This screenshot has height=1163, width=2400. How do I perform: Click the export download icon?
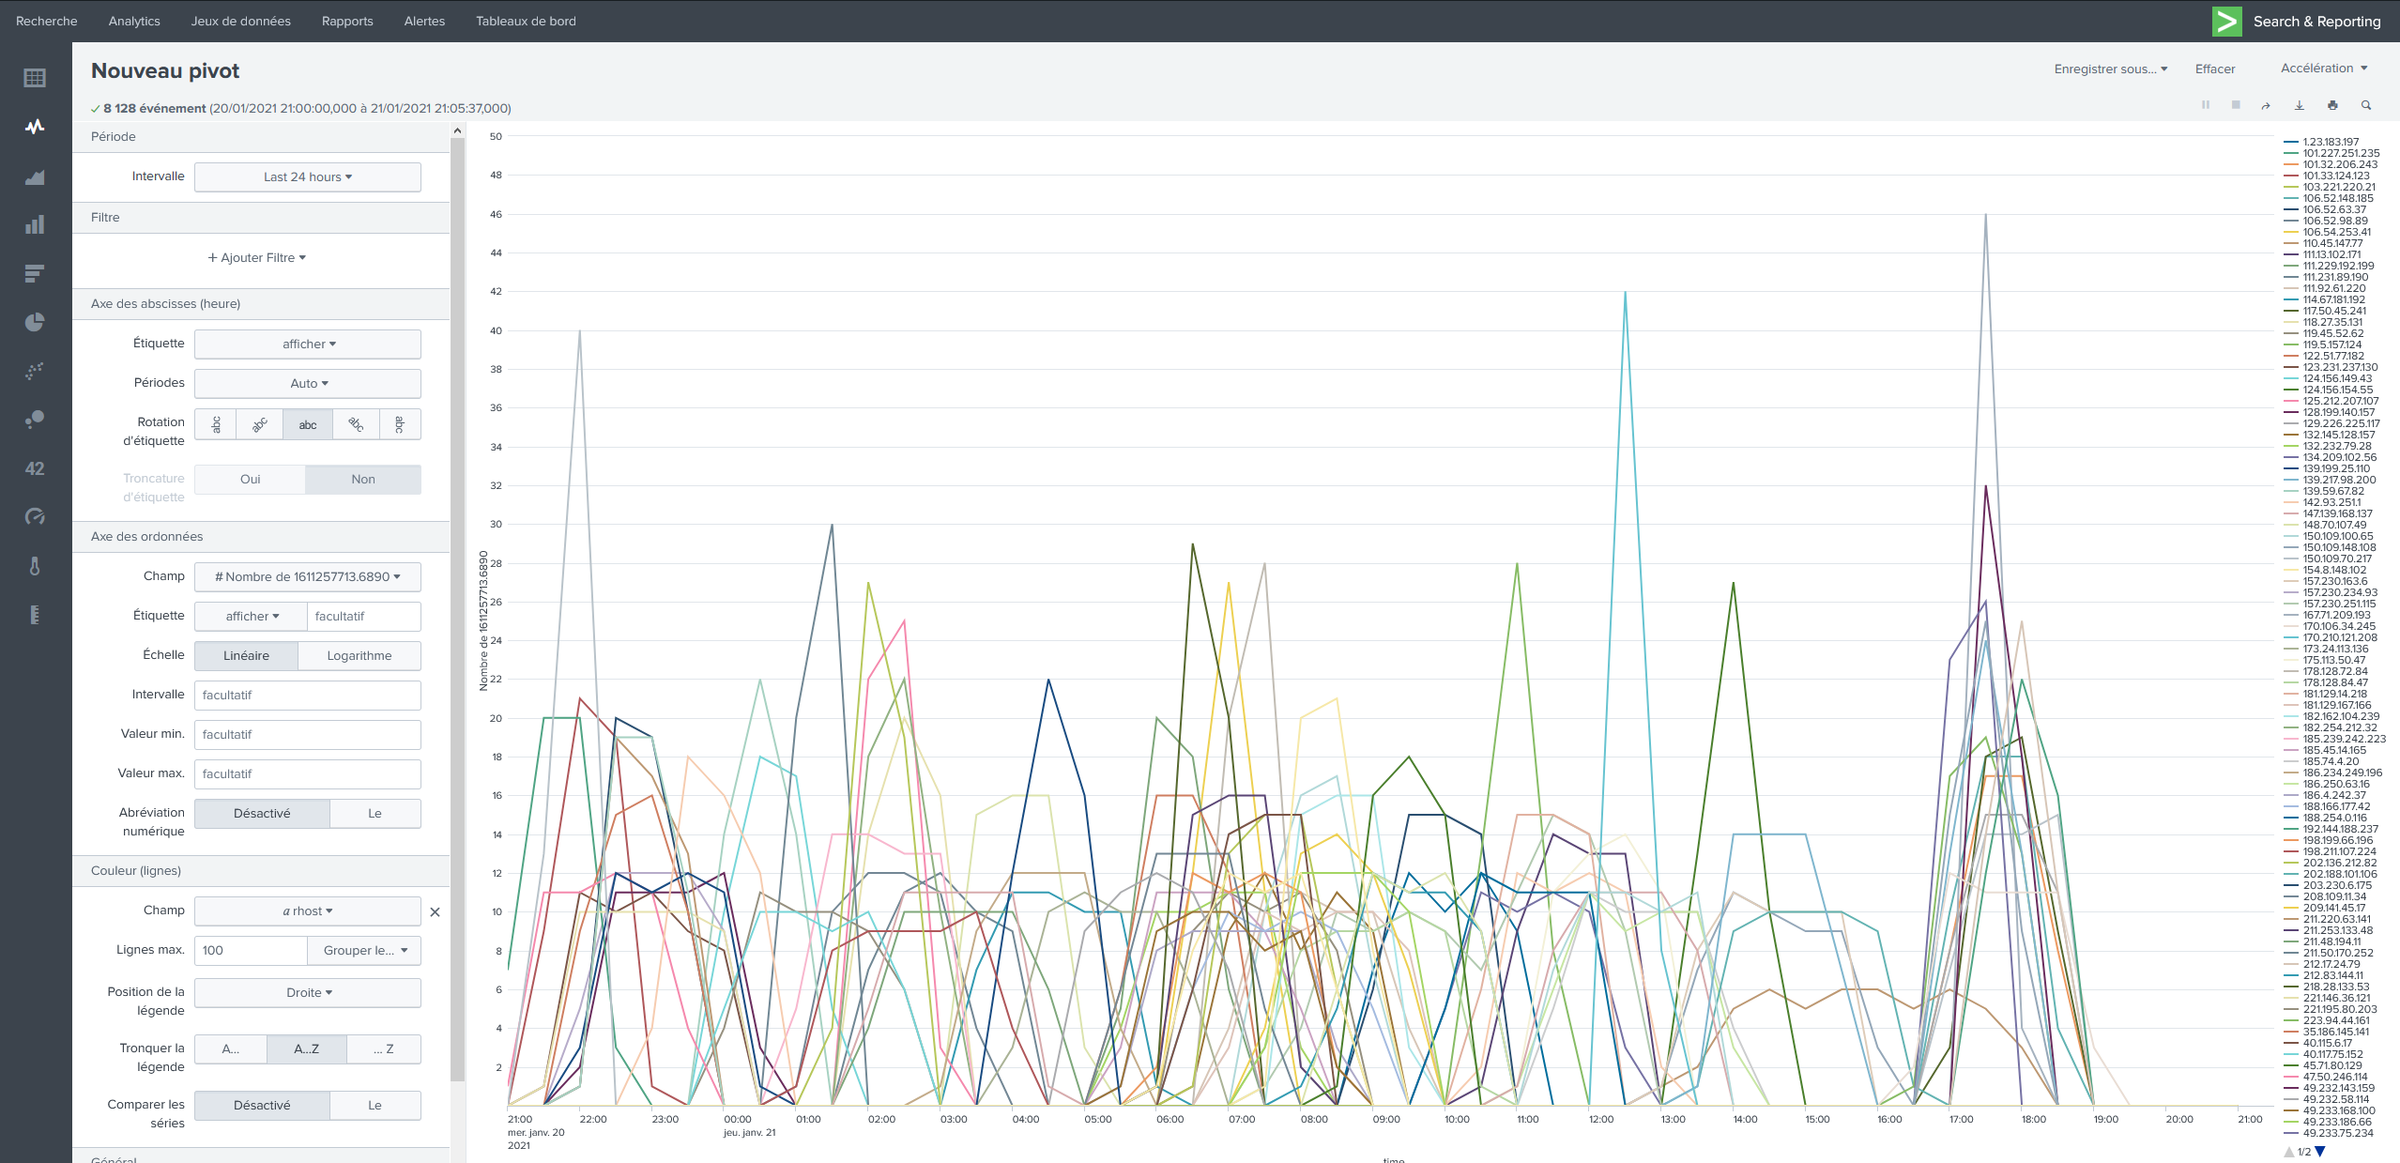pyautogui.click(x=2299, y=105)
